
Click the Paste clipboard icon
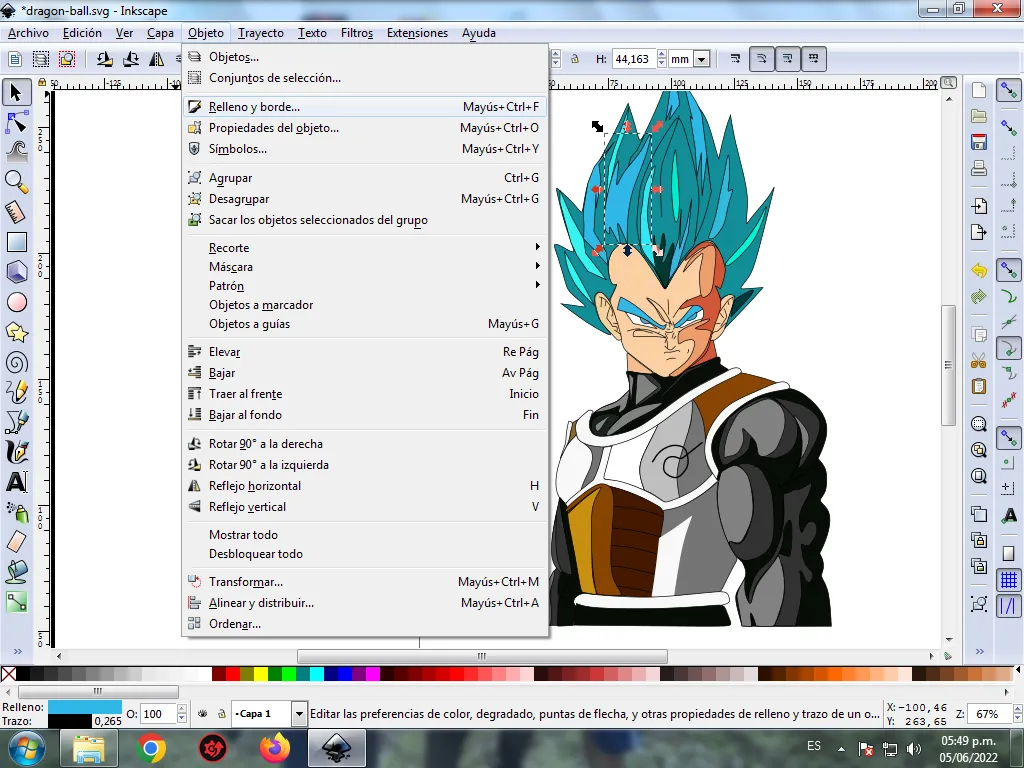[978, 386]
